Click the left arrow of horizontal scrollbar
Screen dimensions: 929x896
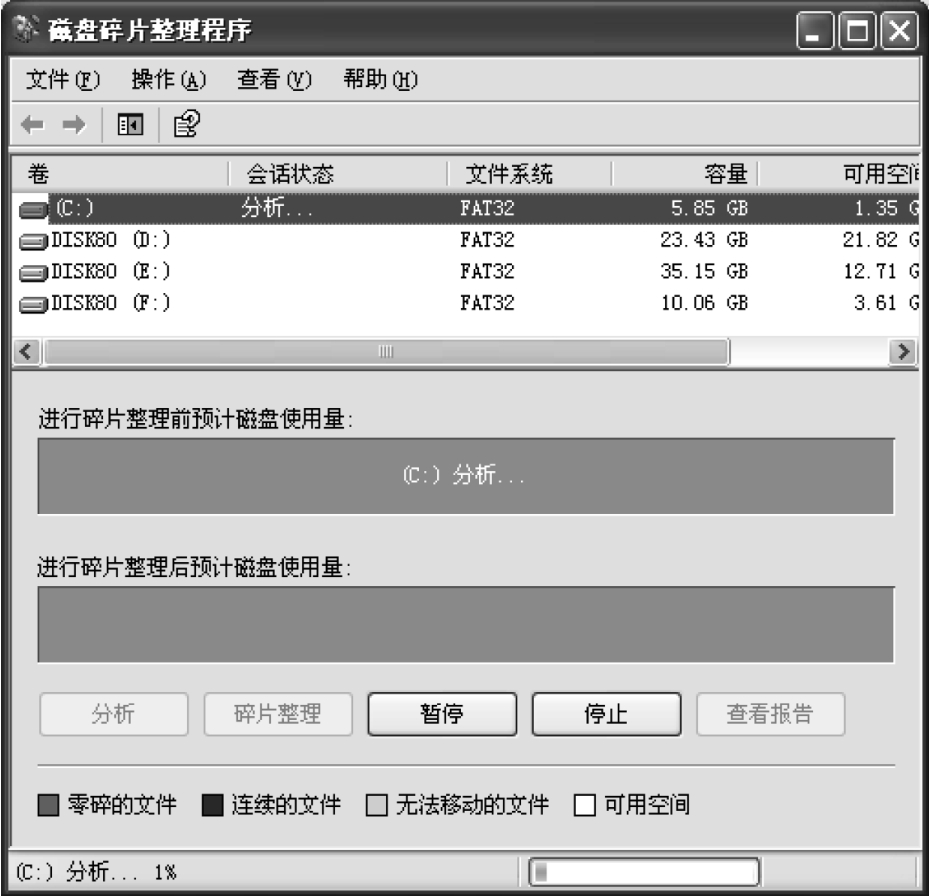point(26,352)
